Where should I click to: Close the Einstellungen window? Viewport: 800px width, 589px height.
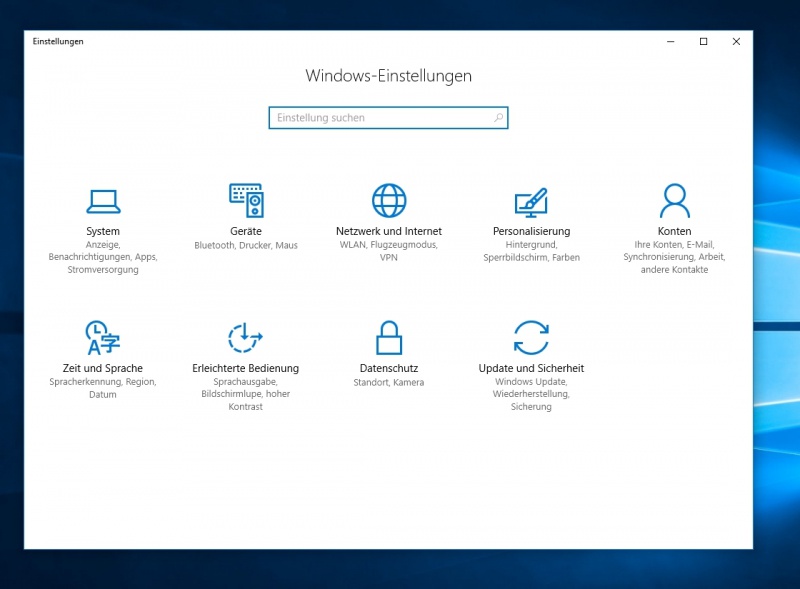736,41
